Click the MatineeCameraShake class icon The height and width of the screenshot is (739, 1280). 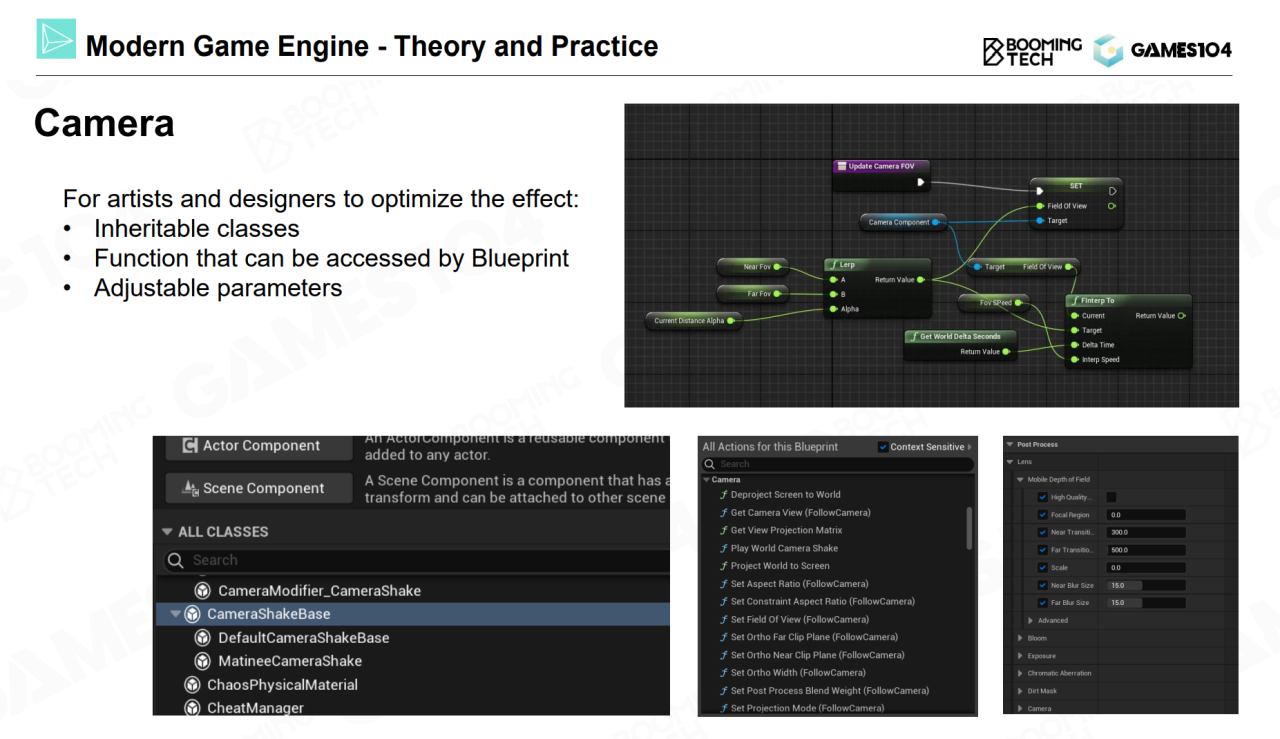pyautogui.click(x=201, y=661)
